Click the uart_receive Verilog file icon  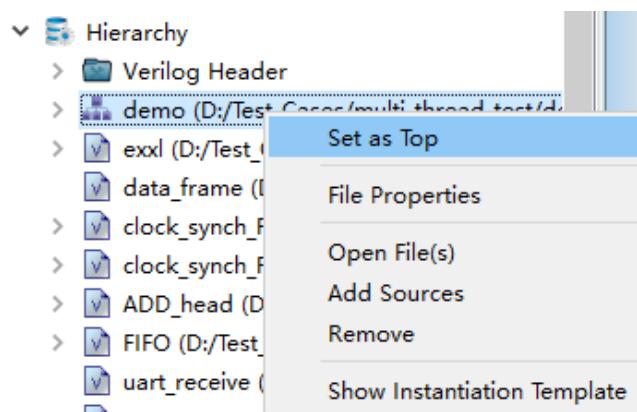pyautogui.click(x=97, y=381)
